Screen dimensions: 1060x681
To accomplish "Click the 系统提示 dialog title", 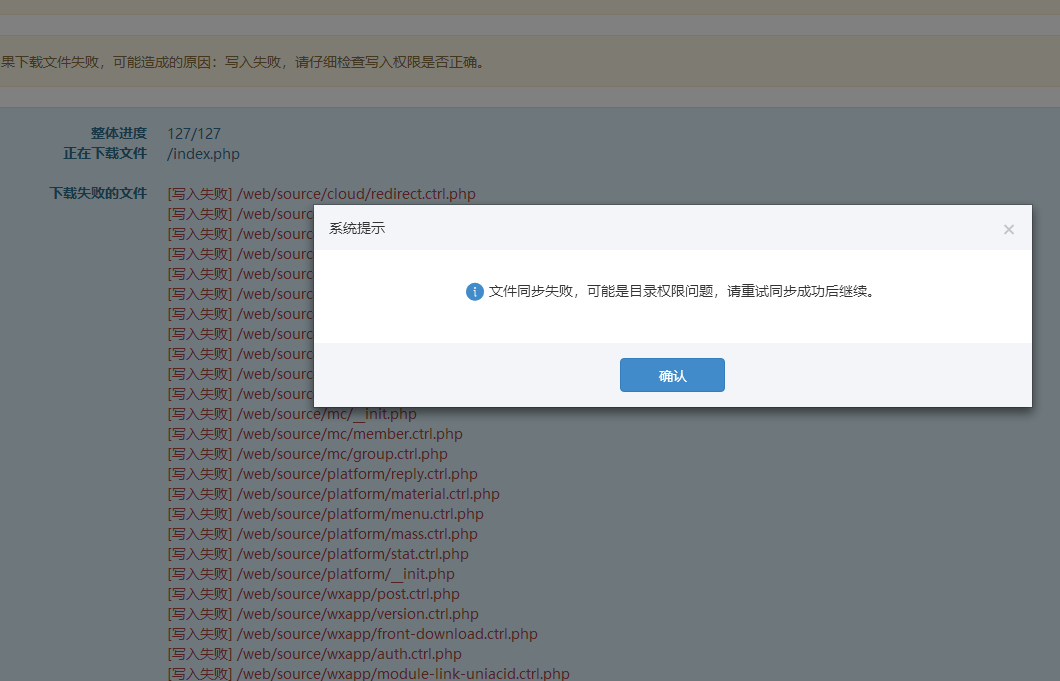I will pyautogui.click(x=357, y=228).
